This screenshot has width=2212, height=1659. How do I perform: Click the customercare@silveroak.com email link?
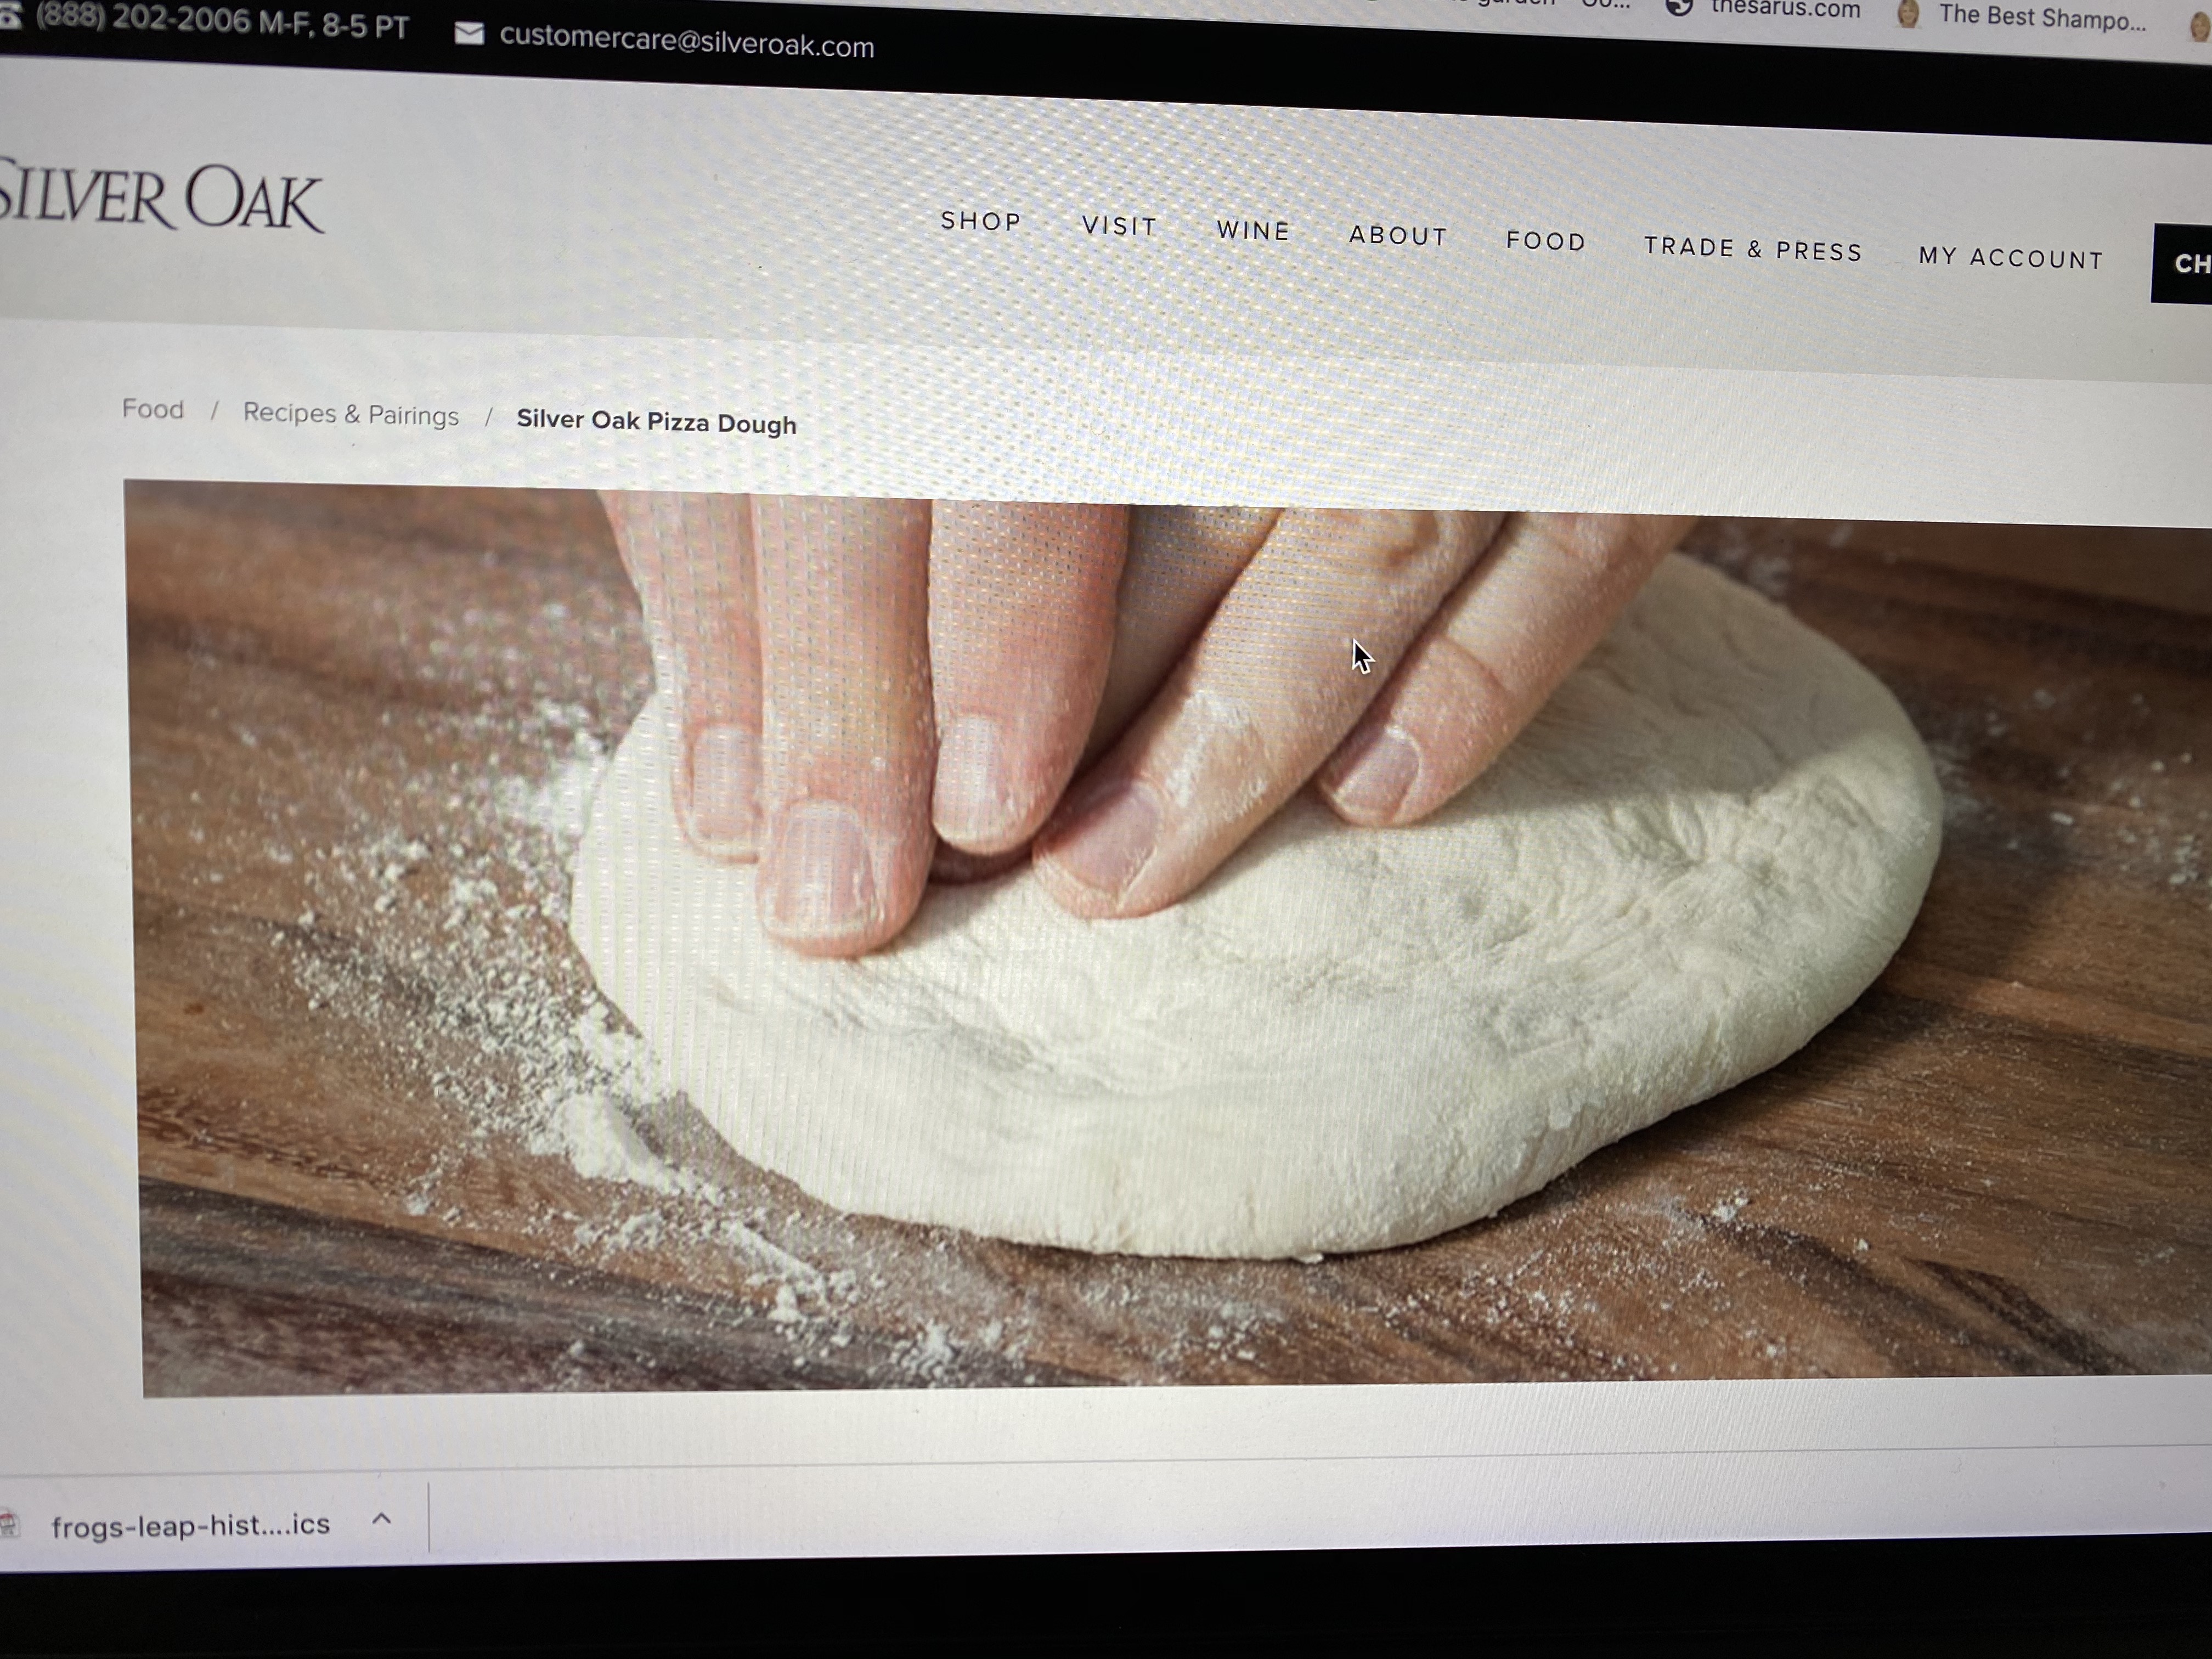[x=686, y=41]
